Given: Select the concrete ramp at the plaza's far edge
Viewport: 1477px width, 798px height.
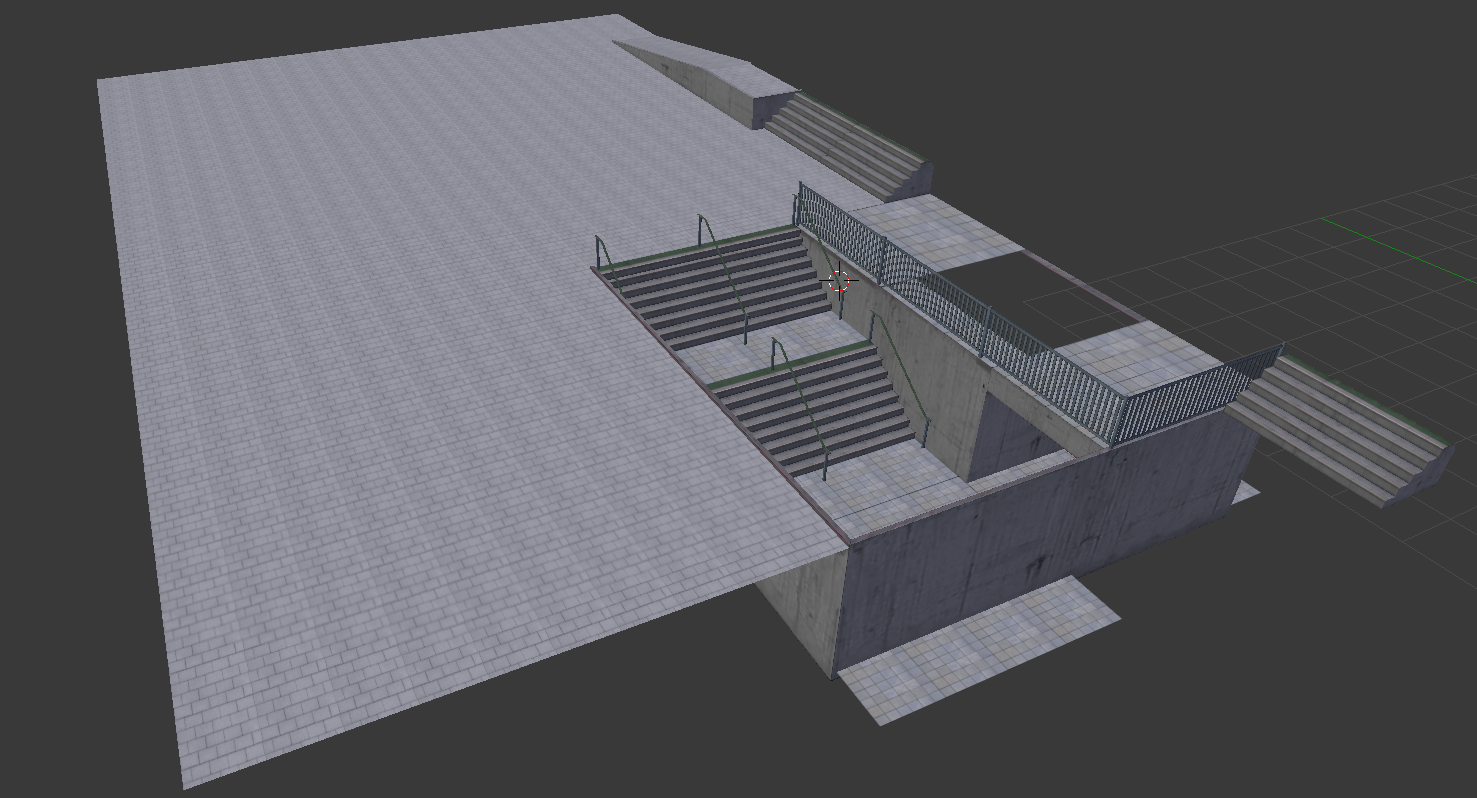Looking at the screenshot, I should pyautogui.click(x=705, y=77).
